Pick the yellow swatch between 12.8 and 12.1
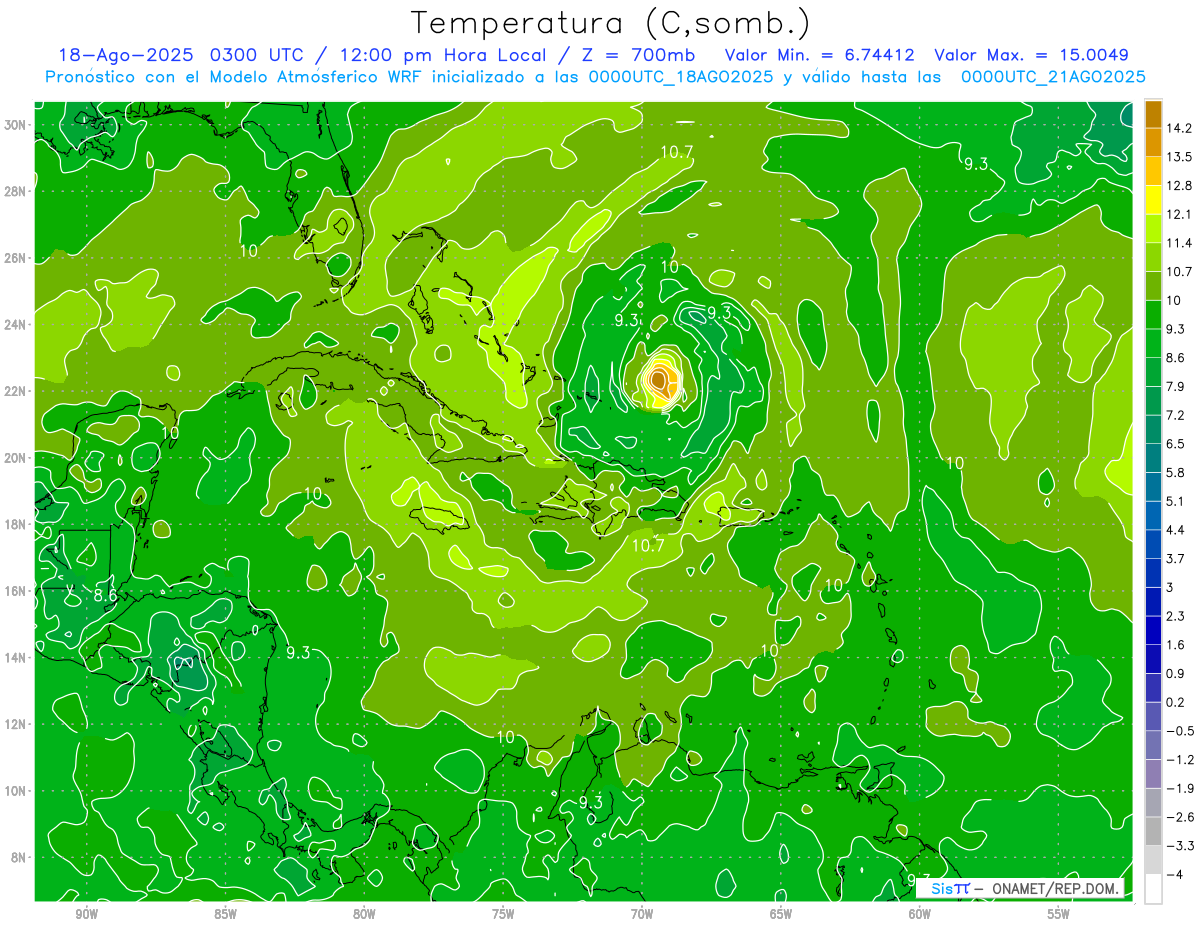Screen dimensions: 1200x927 pyautogui.click(x=1153, y=200)
